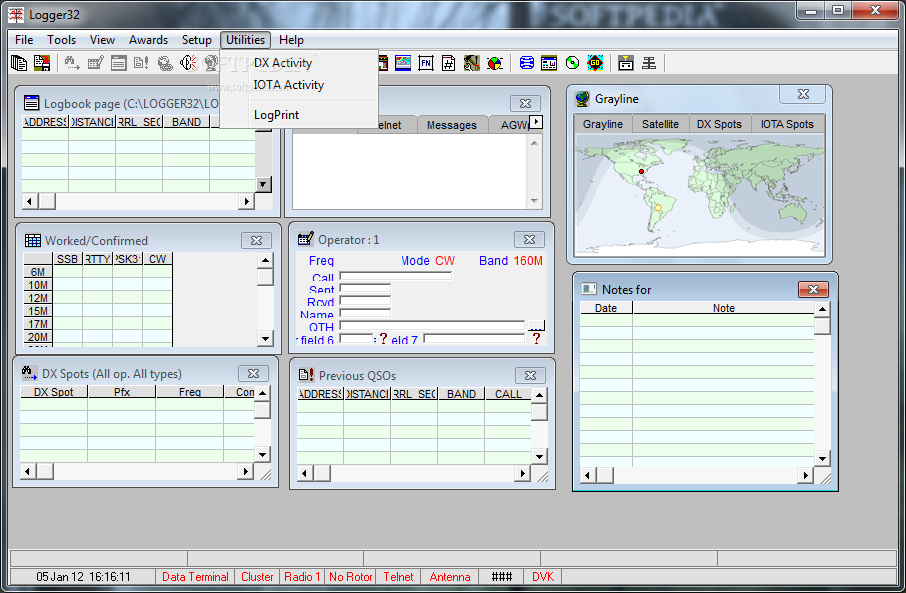
Task: Open the Setup menu
Action: [196, 40]
